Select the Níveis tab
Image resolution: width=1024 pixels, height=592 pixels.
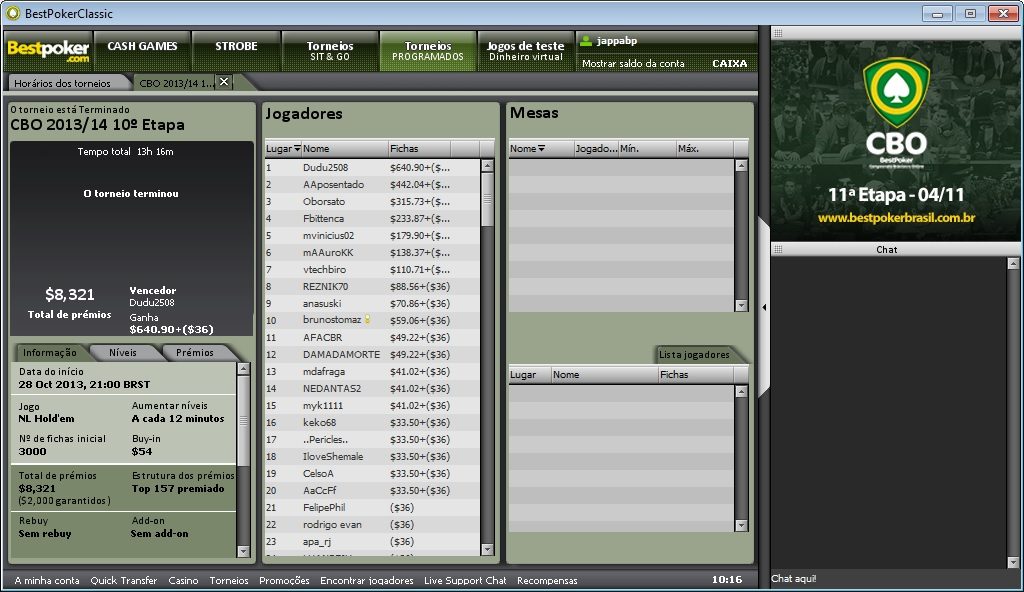click(x=123, y=353)
